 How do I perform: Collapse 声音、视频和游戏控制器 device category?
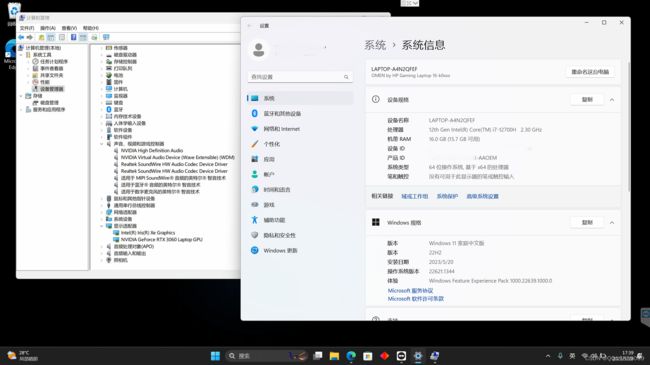102,144
